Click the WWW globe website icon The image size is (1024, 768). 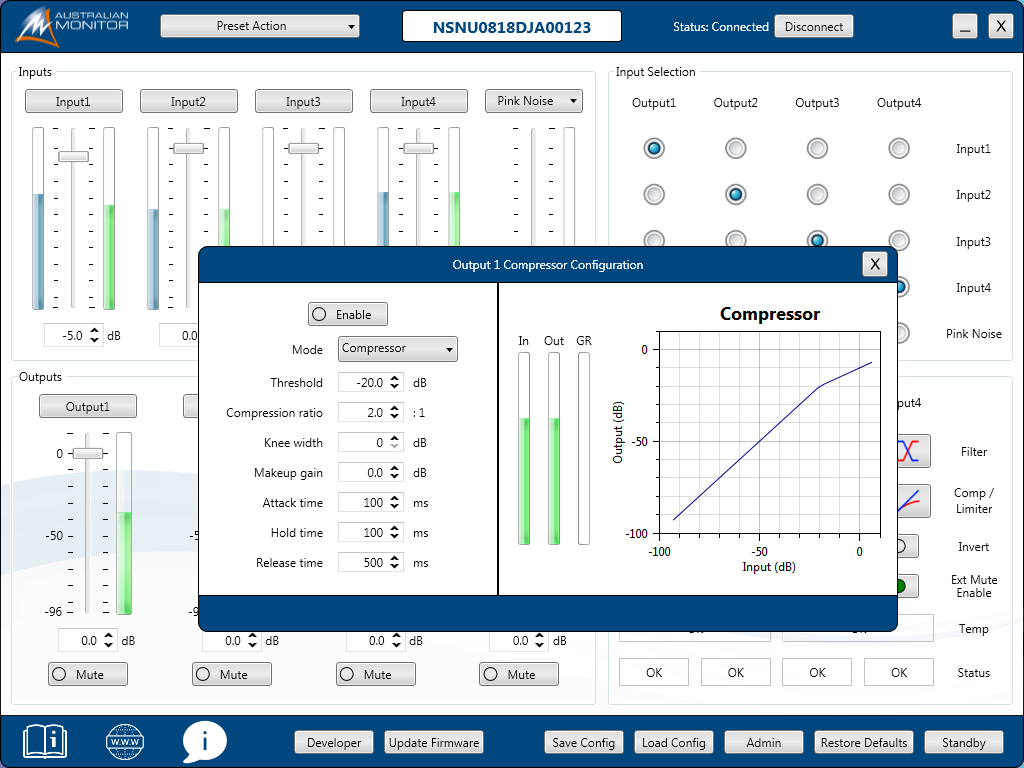125,742
